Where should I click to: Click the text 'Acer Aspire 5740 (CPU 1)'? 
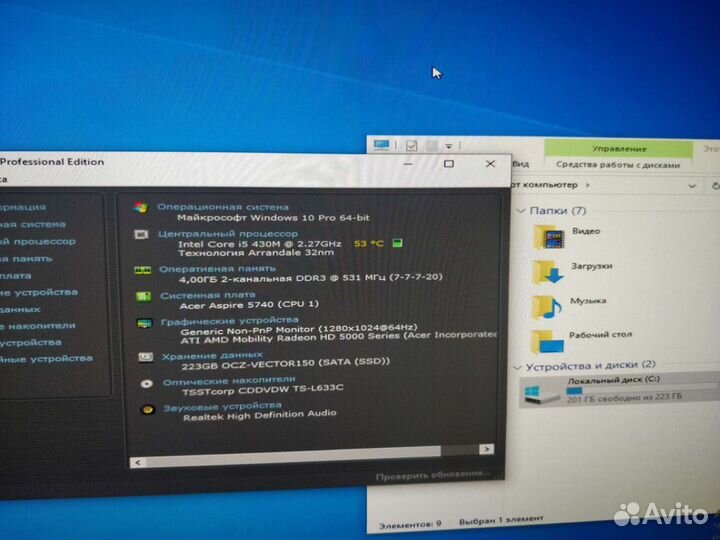249,305
